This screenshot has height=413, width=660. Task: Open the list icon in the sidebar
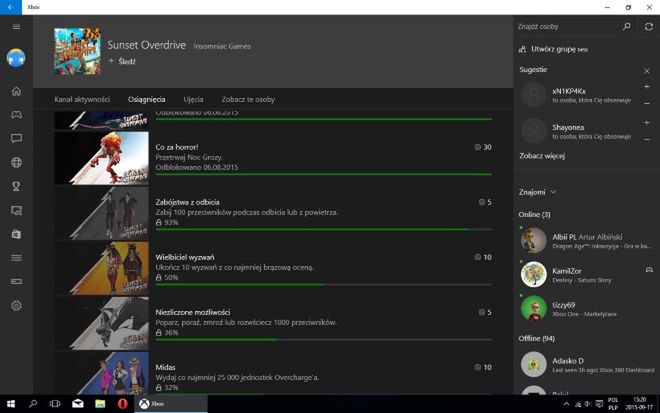[x=16, y=258]
